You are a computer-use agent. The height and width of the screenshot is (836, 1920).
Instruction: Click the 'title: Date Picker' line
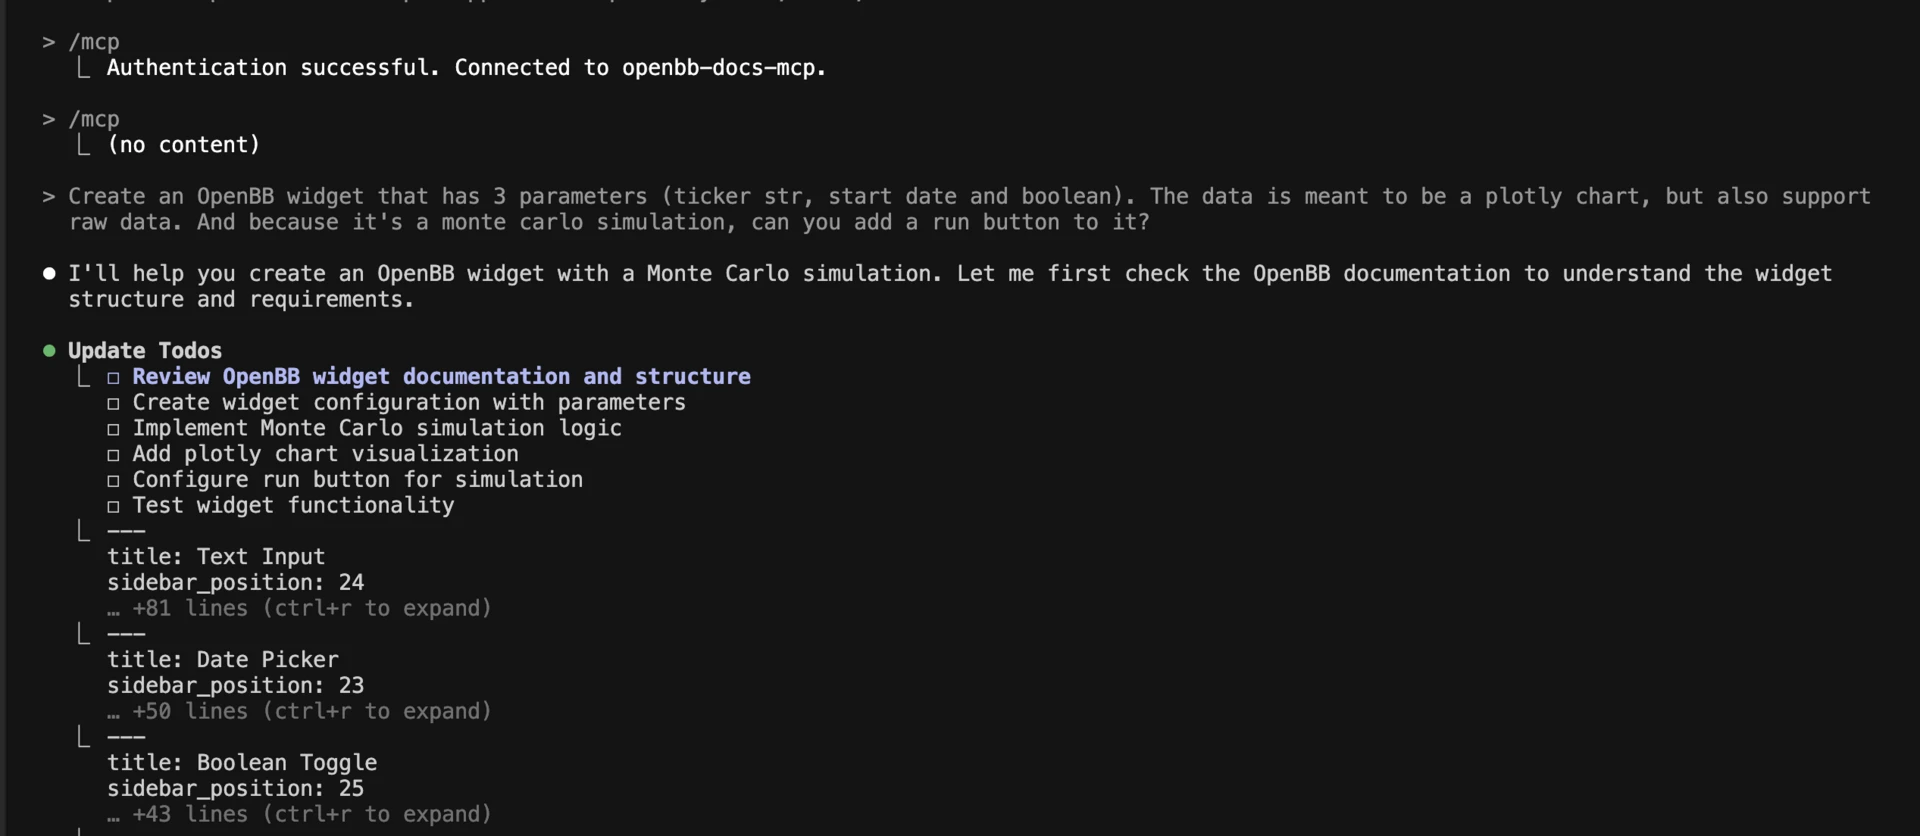pos(223,660)
